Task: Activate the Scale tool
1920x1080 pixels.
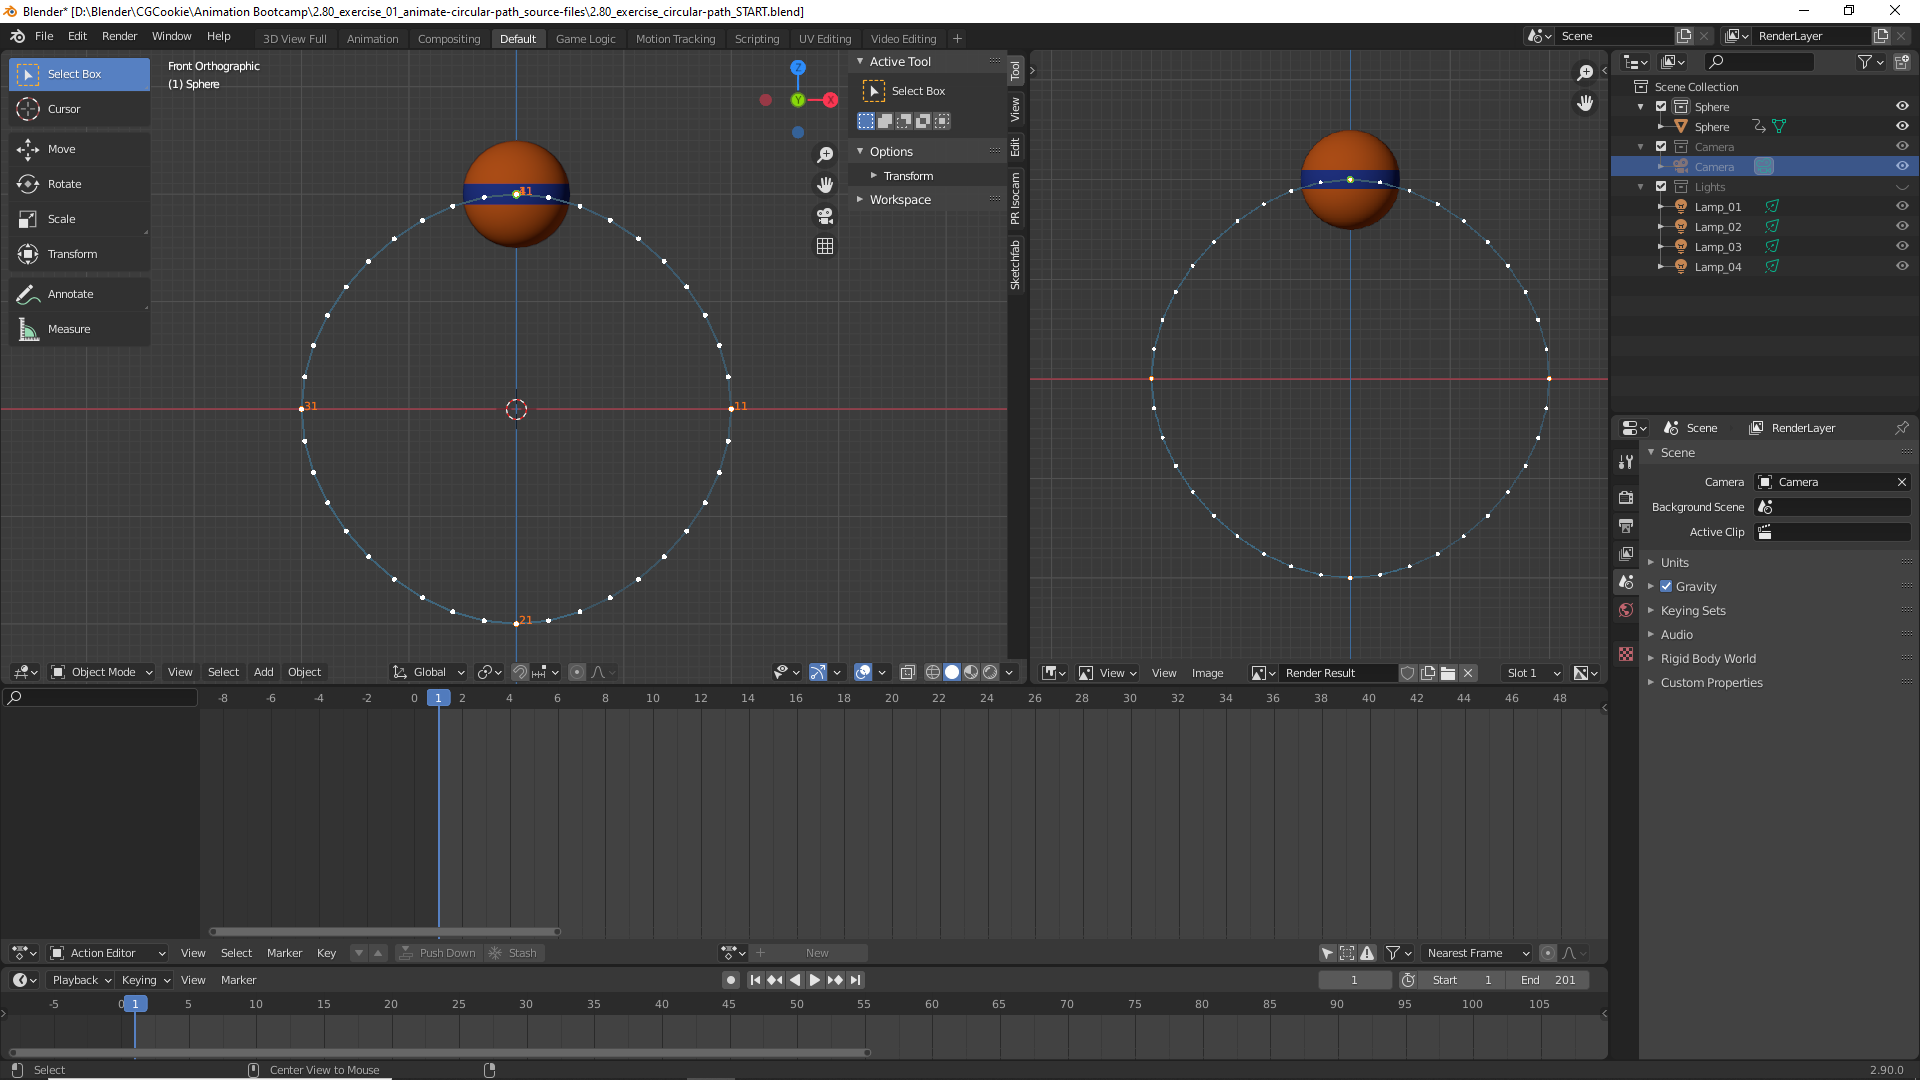Action: point(62,219)
